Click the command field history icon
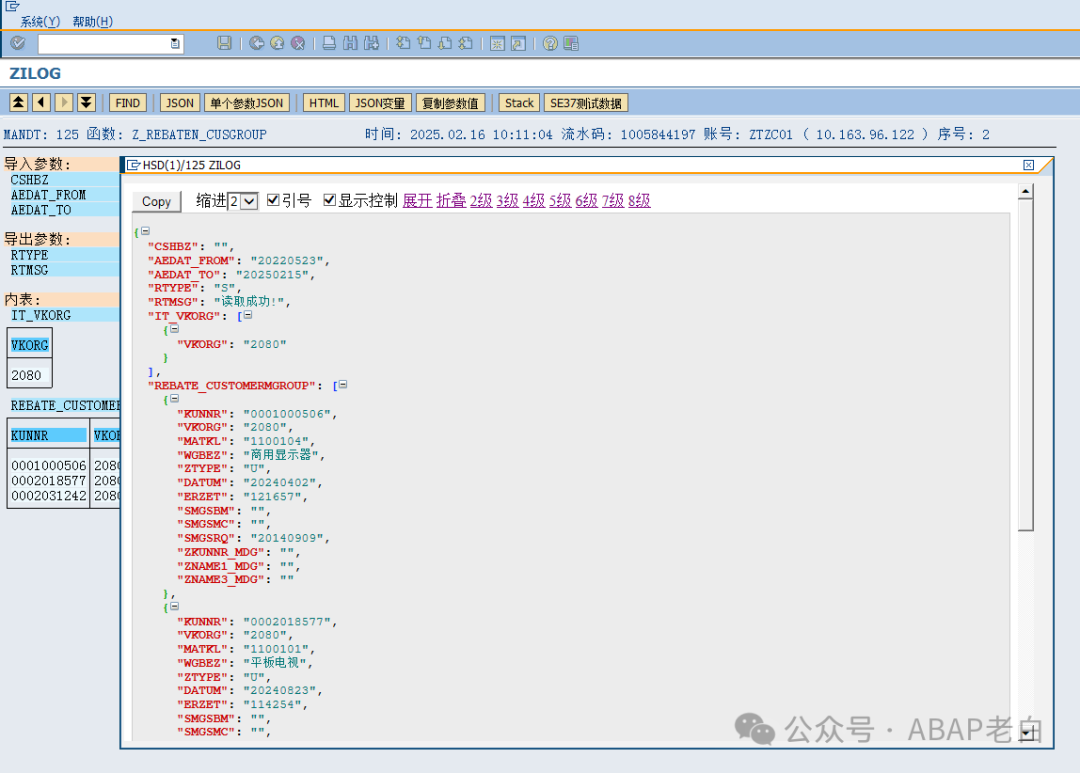The width and height of the screenshot is (1080, 773). tap(175, 43)
